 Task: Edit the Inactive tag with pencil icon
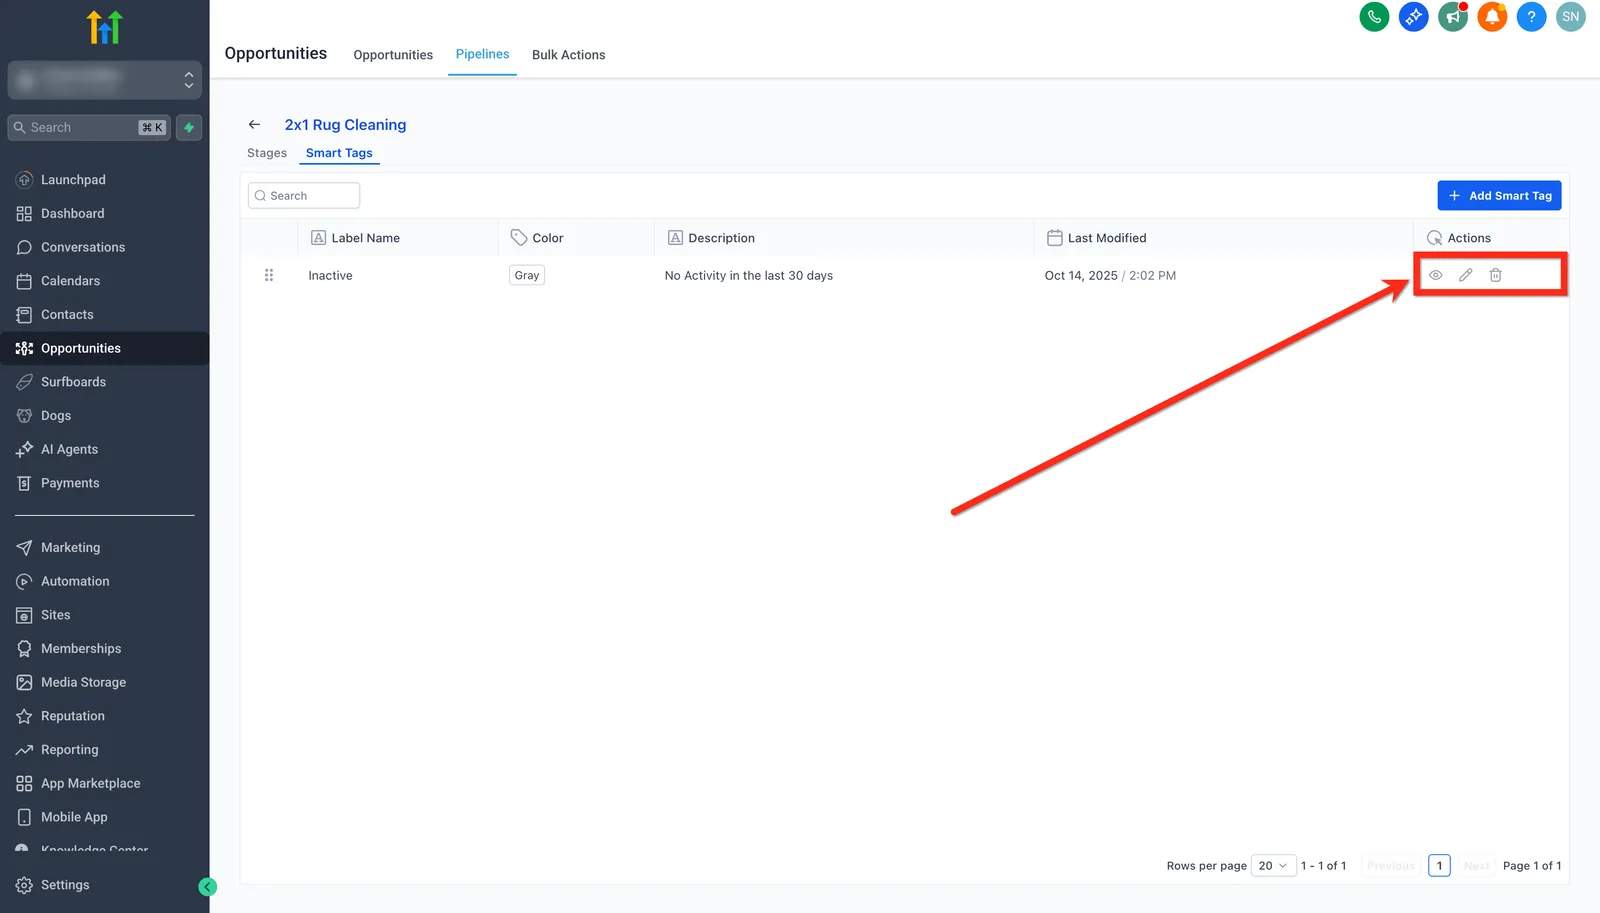point(1465,275)
